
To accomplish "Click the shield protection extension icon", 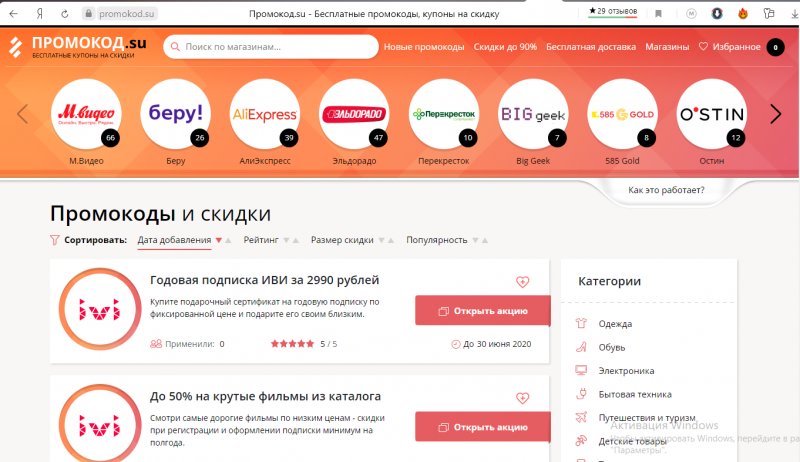I will tap(717, 14).
